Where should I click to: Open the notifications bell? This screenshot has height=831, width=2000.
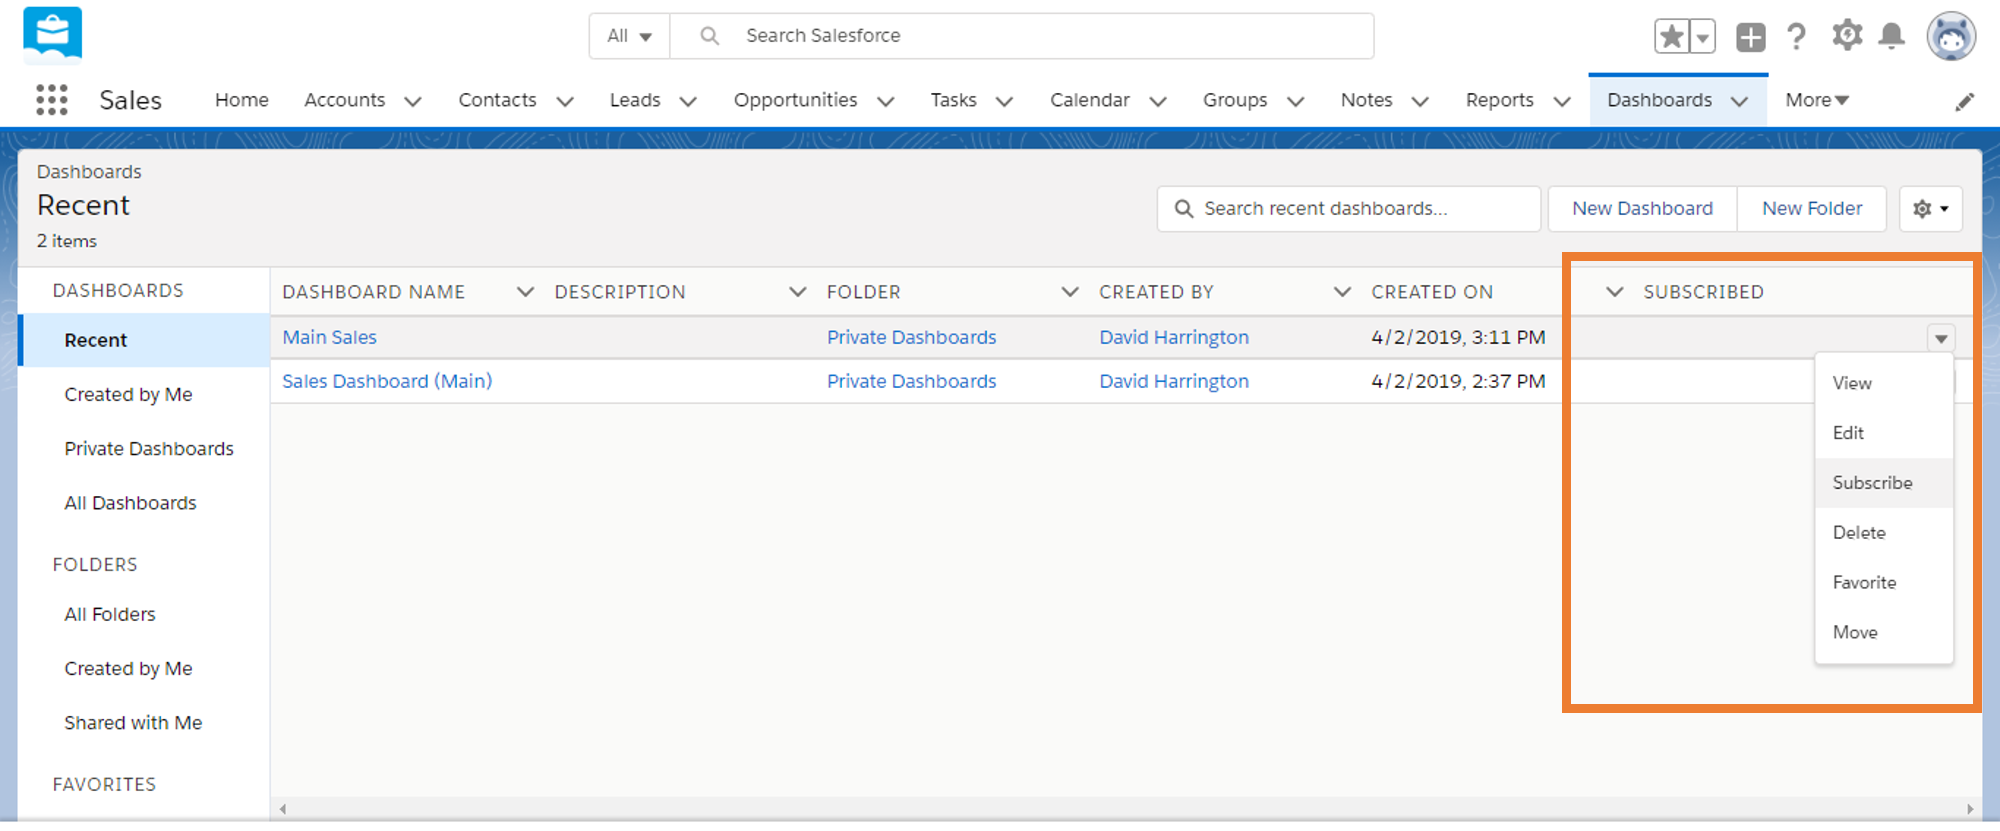pos(1892,37)
